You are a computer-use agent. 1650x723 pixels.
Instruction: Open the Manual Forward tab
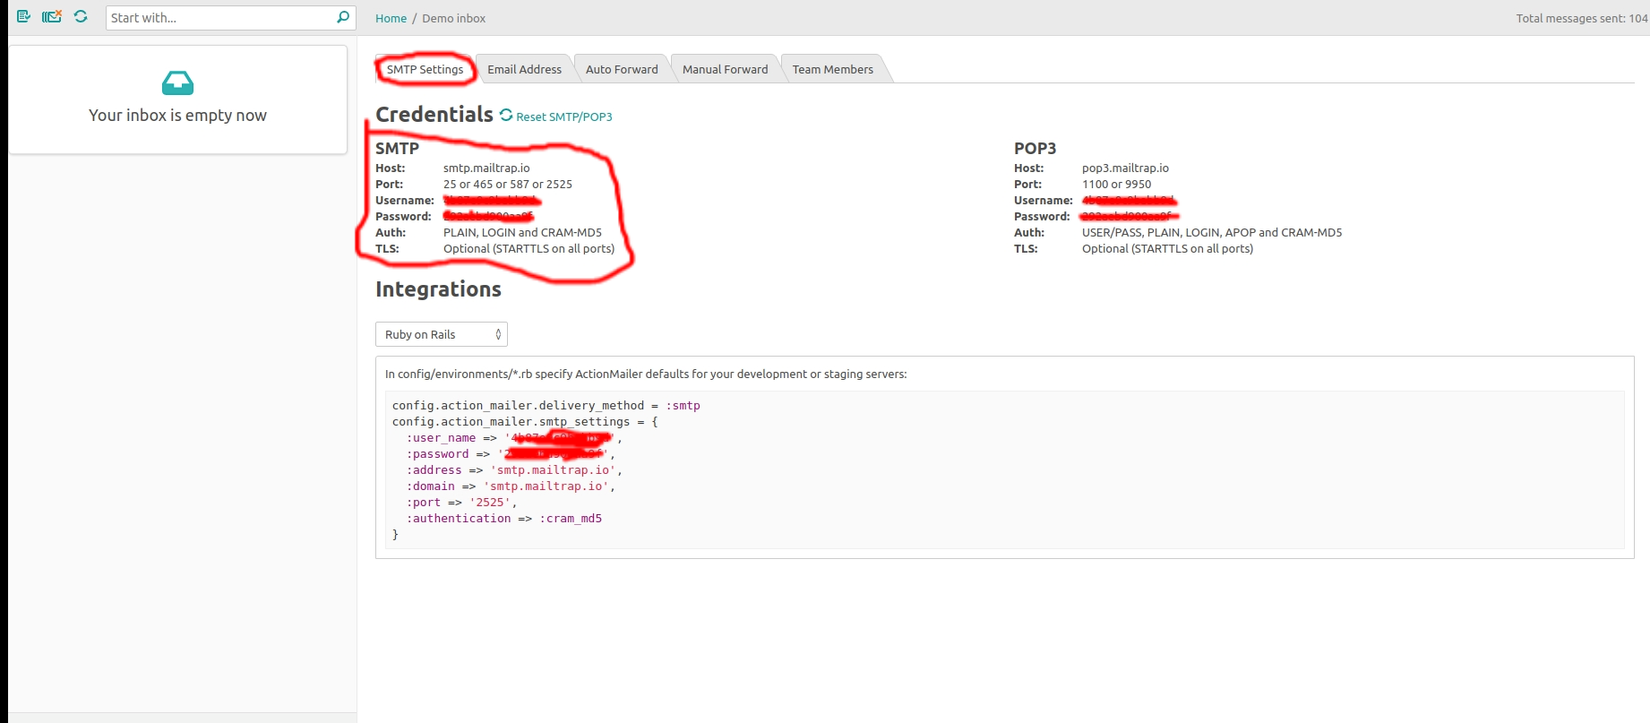(725, 69)
